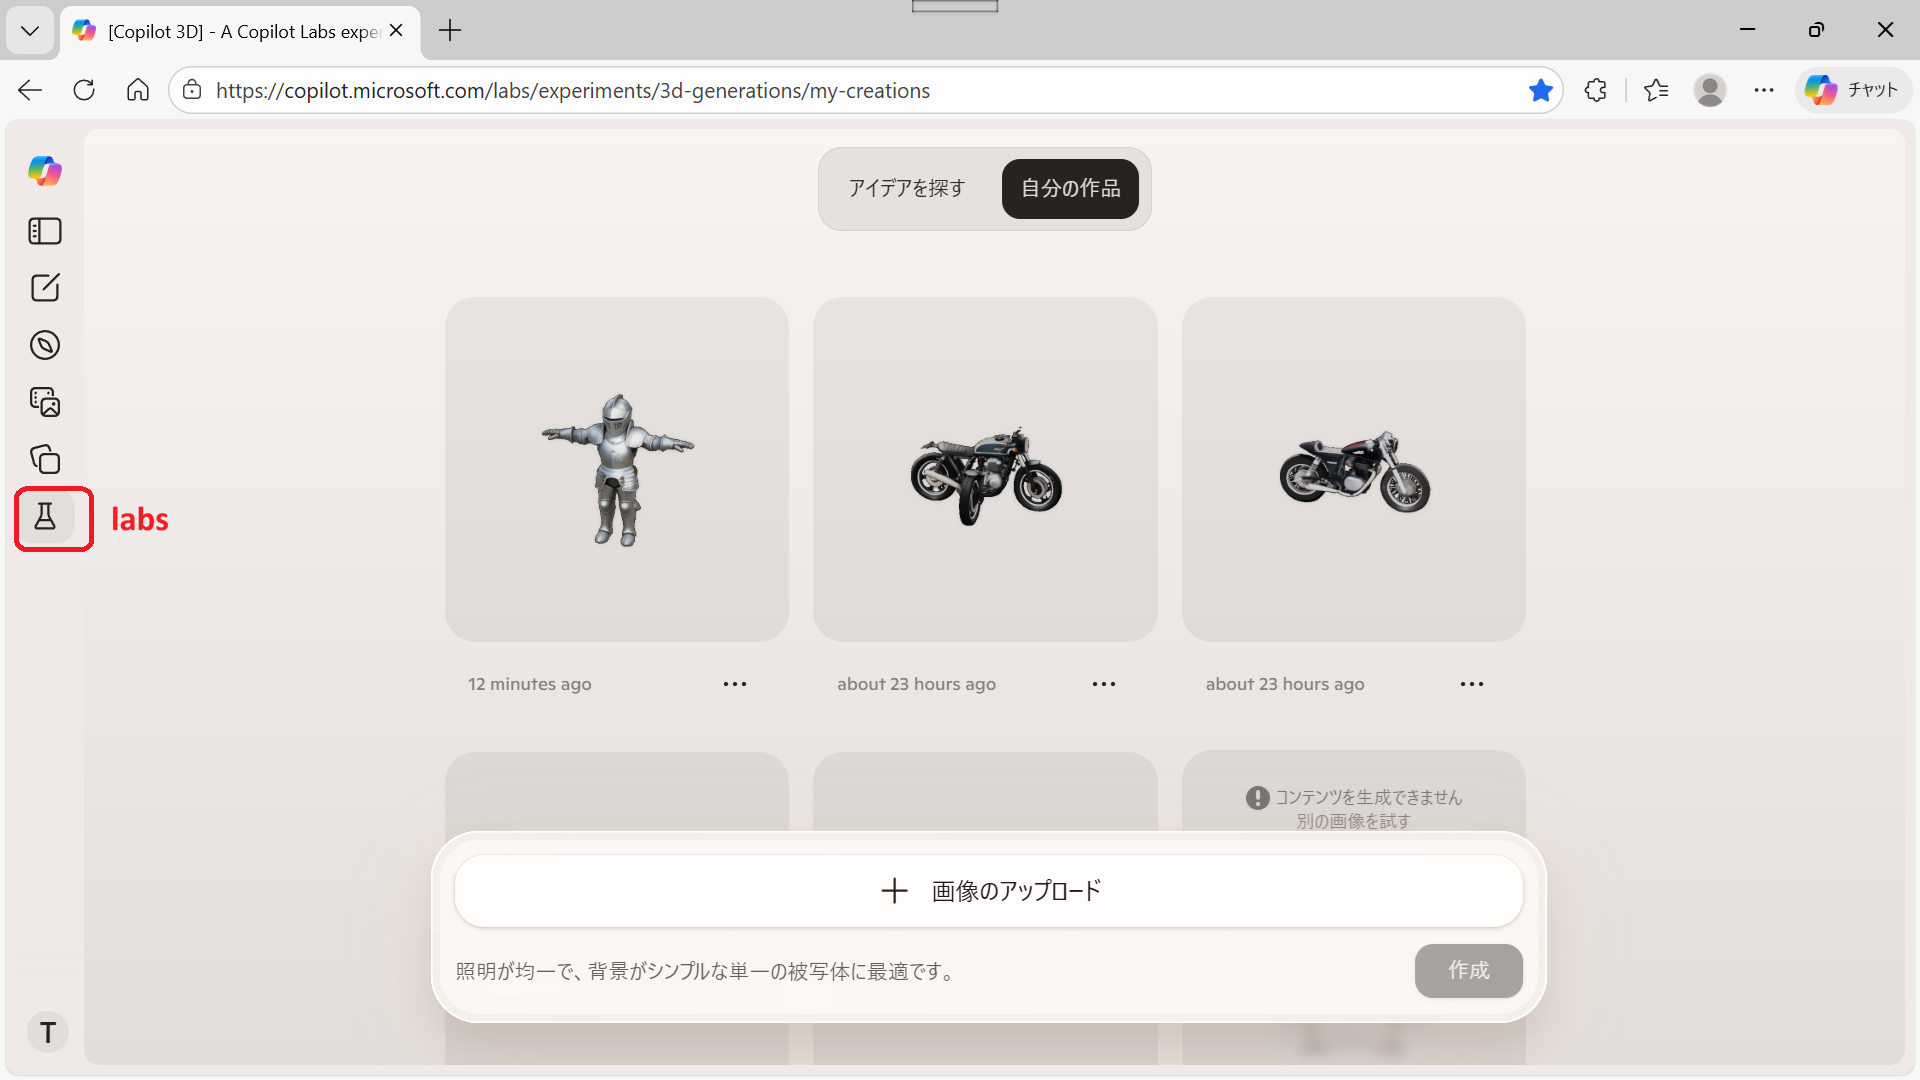Open the pages stack sidebar icon

(x=45, y=459)
